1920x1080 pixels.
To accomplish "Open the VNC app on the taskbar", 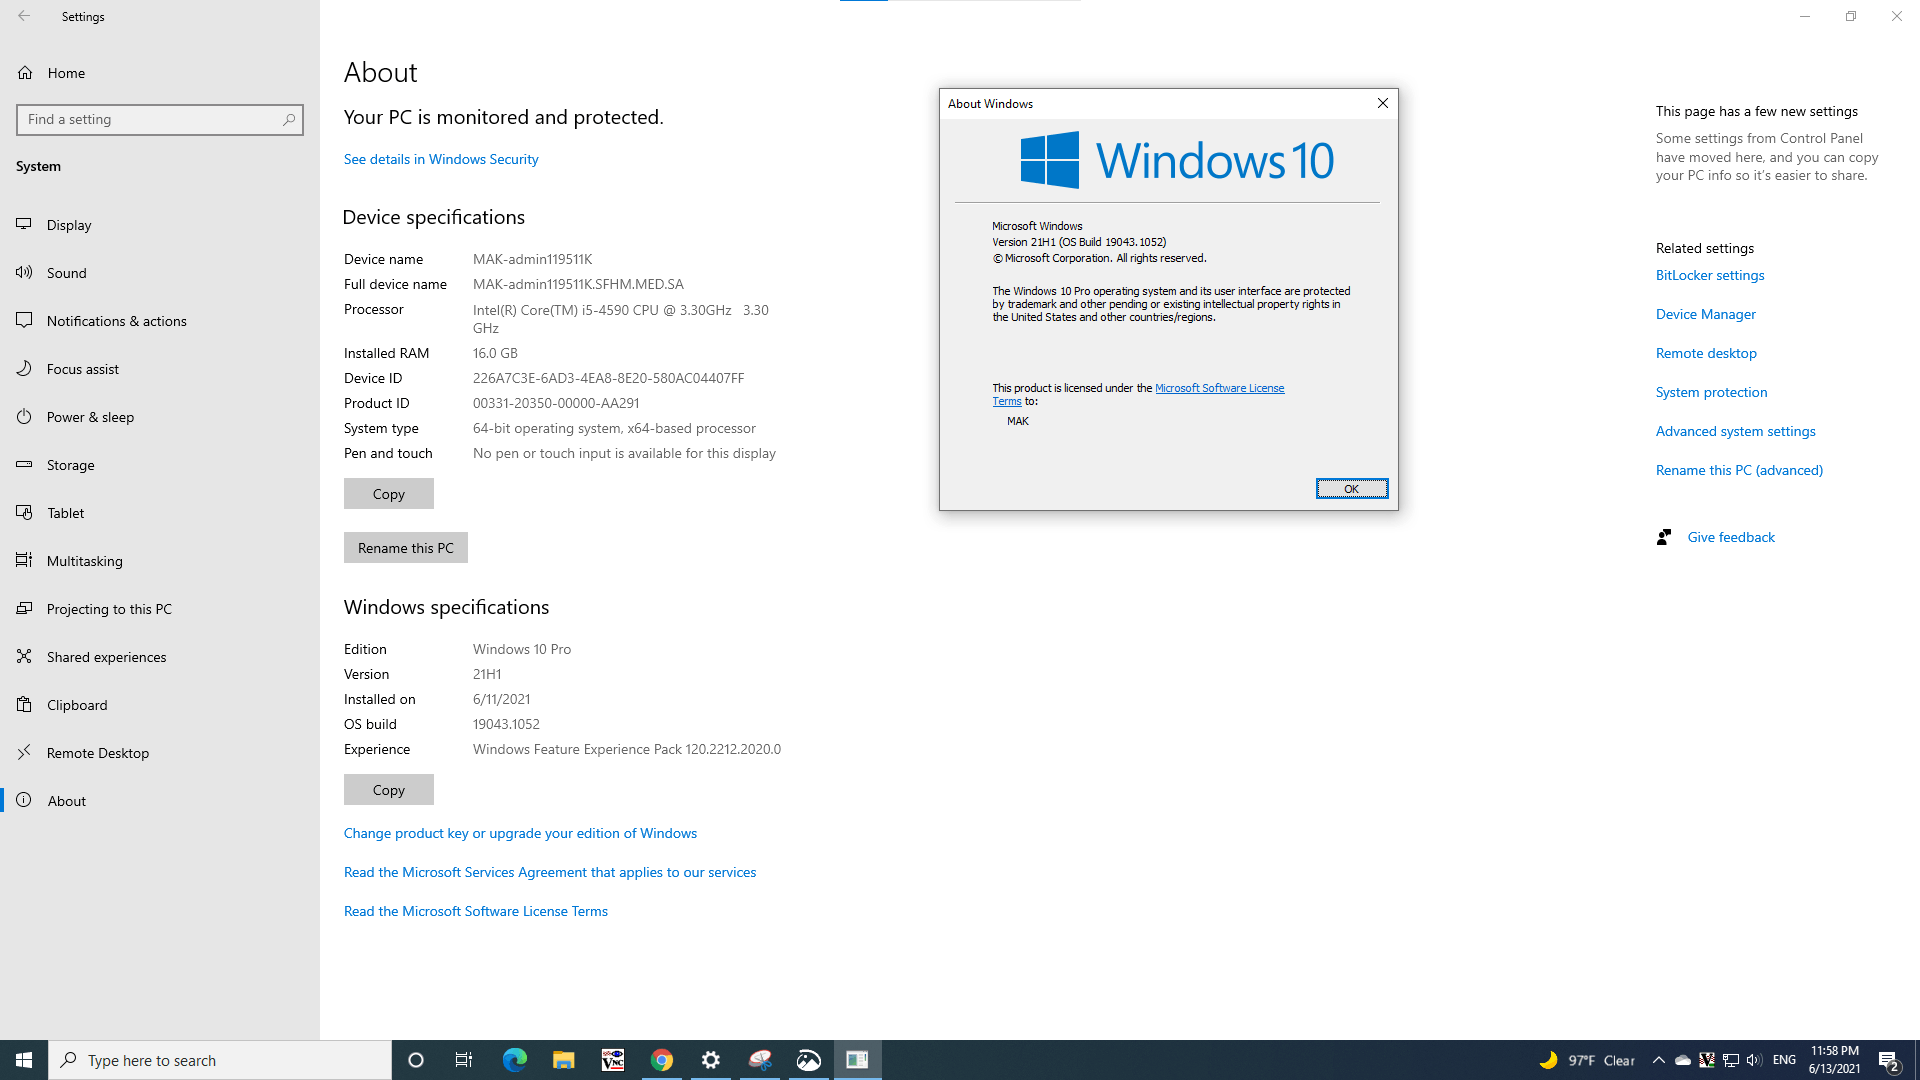I will [x=613, y=1060].
